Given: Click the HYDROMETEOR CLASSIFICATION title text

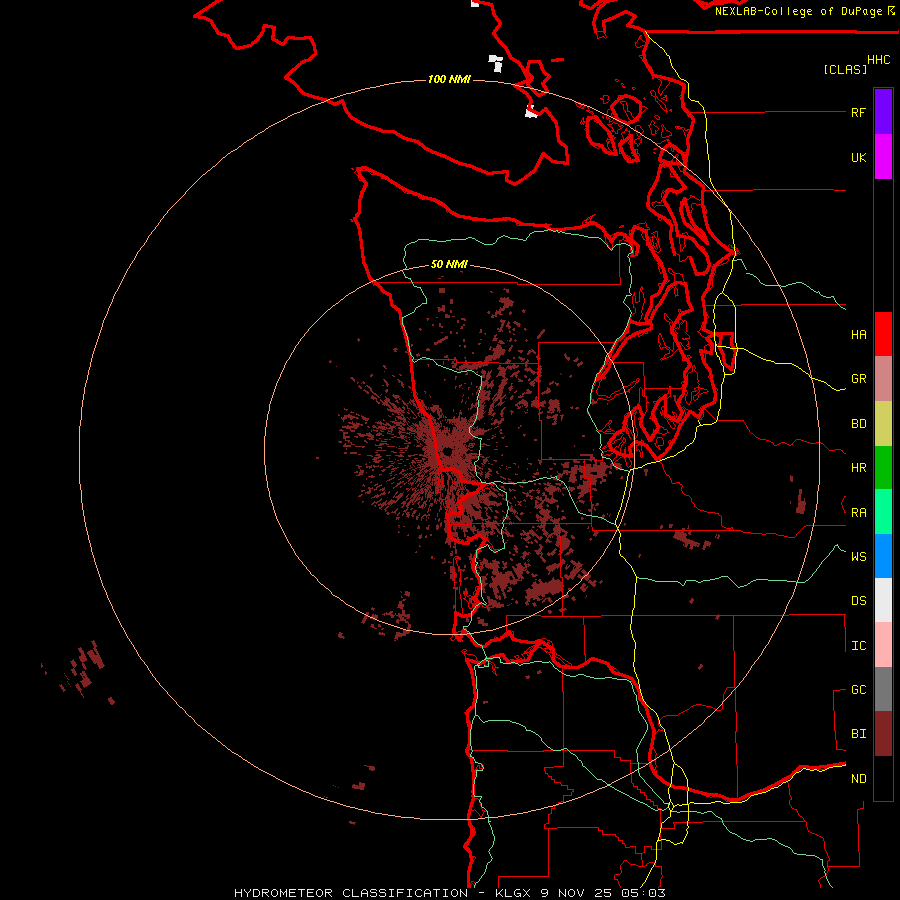Looking at the screenshot, I should [x=351, y=893].
